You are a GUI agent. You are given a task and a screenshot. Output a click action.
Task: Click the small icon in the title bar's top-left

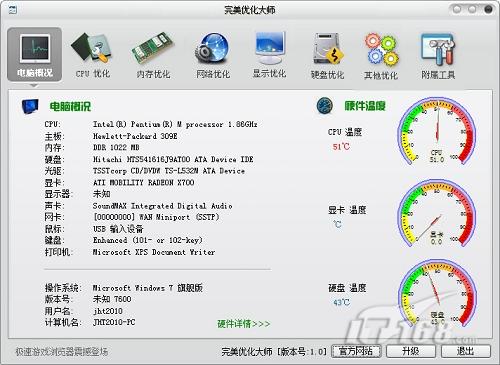coord(13,10)
